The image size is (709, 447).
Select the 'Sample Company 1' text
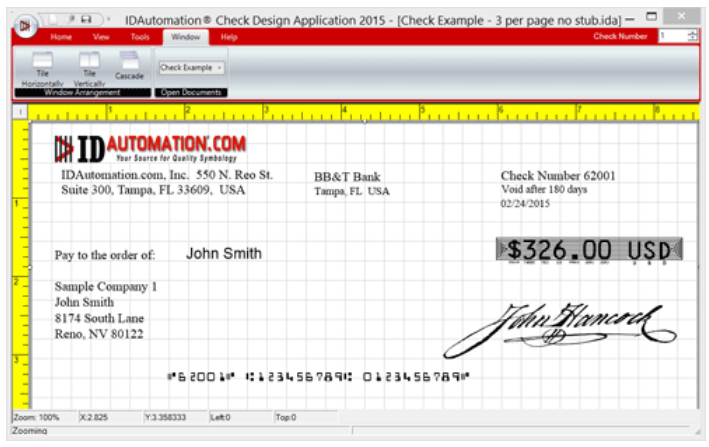(106, 287)
